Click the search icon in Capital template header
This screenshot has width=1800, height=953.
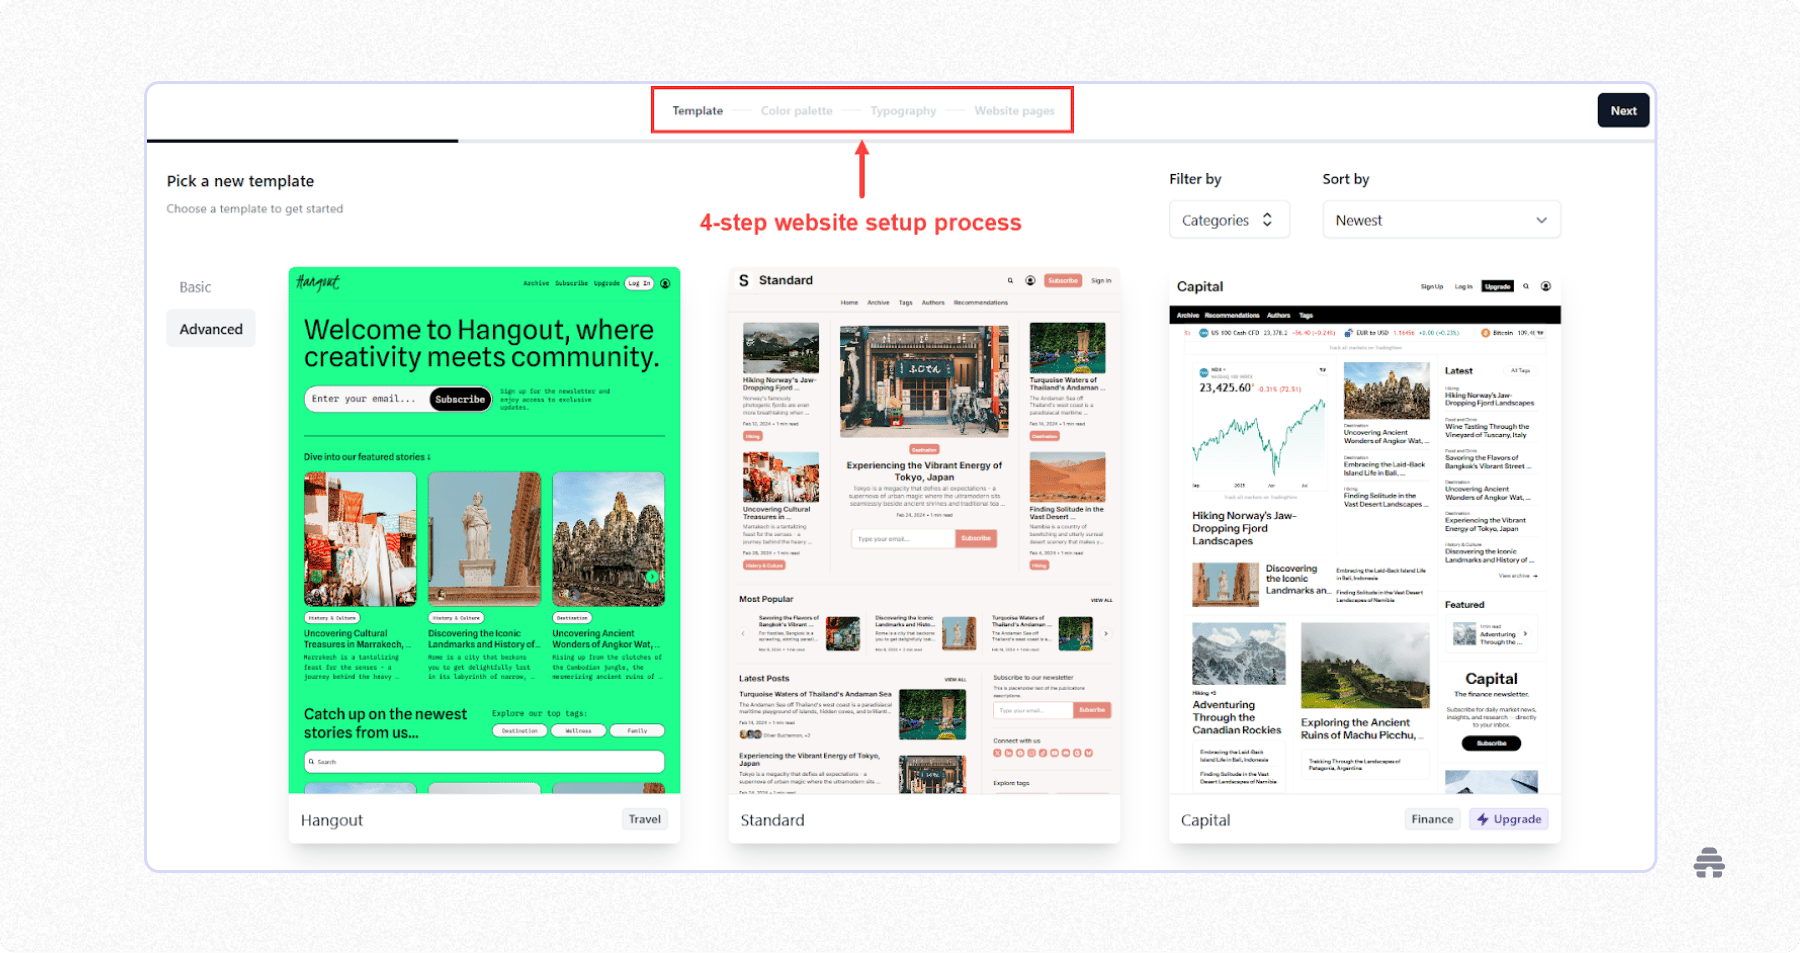1526,287
